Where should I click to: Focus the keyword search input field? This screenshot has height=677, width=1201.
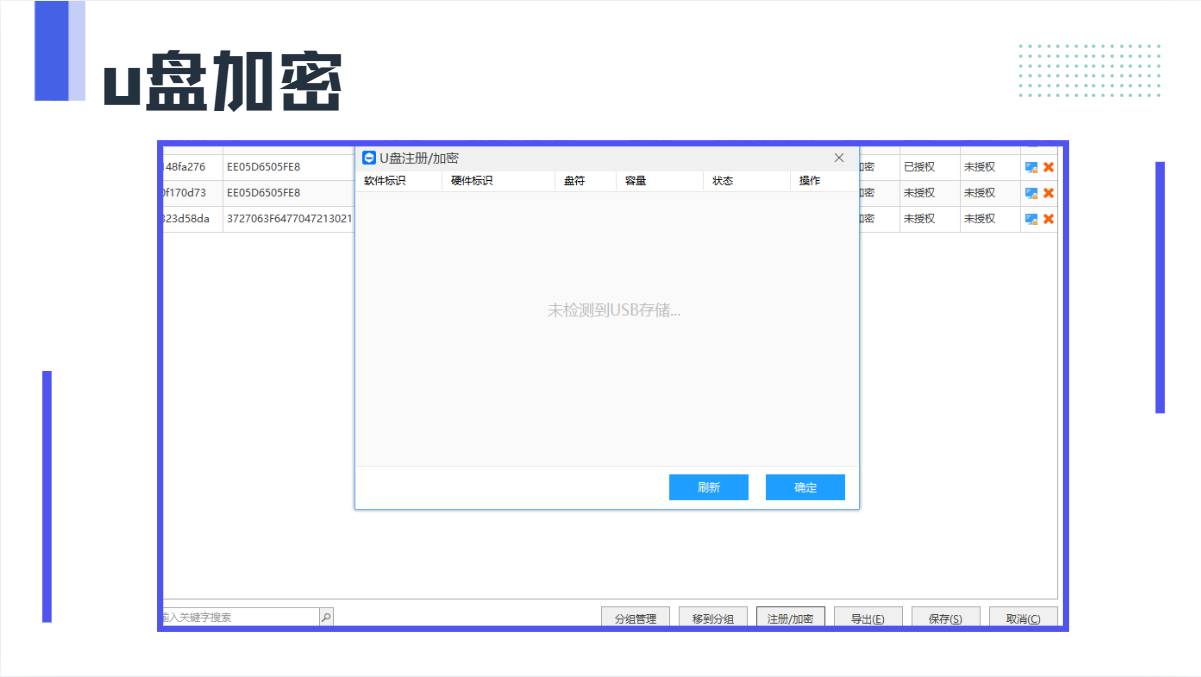[240, 618]
